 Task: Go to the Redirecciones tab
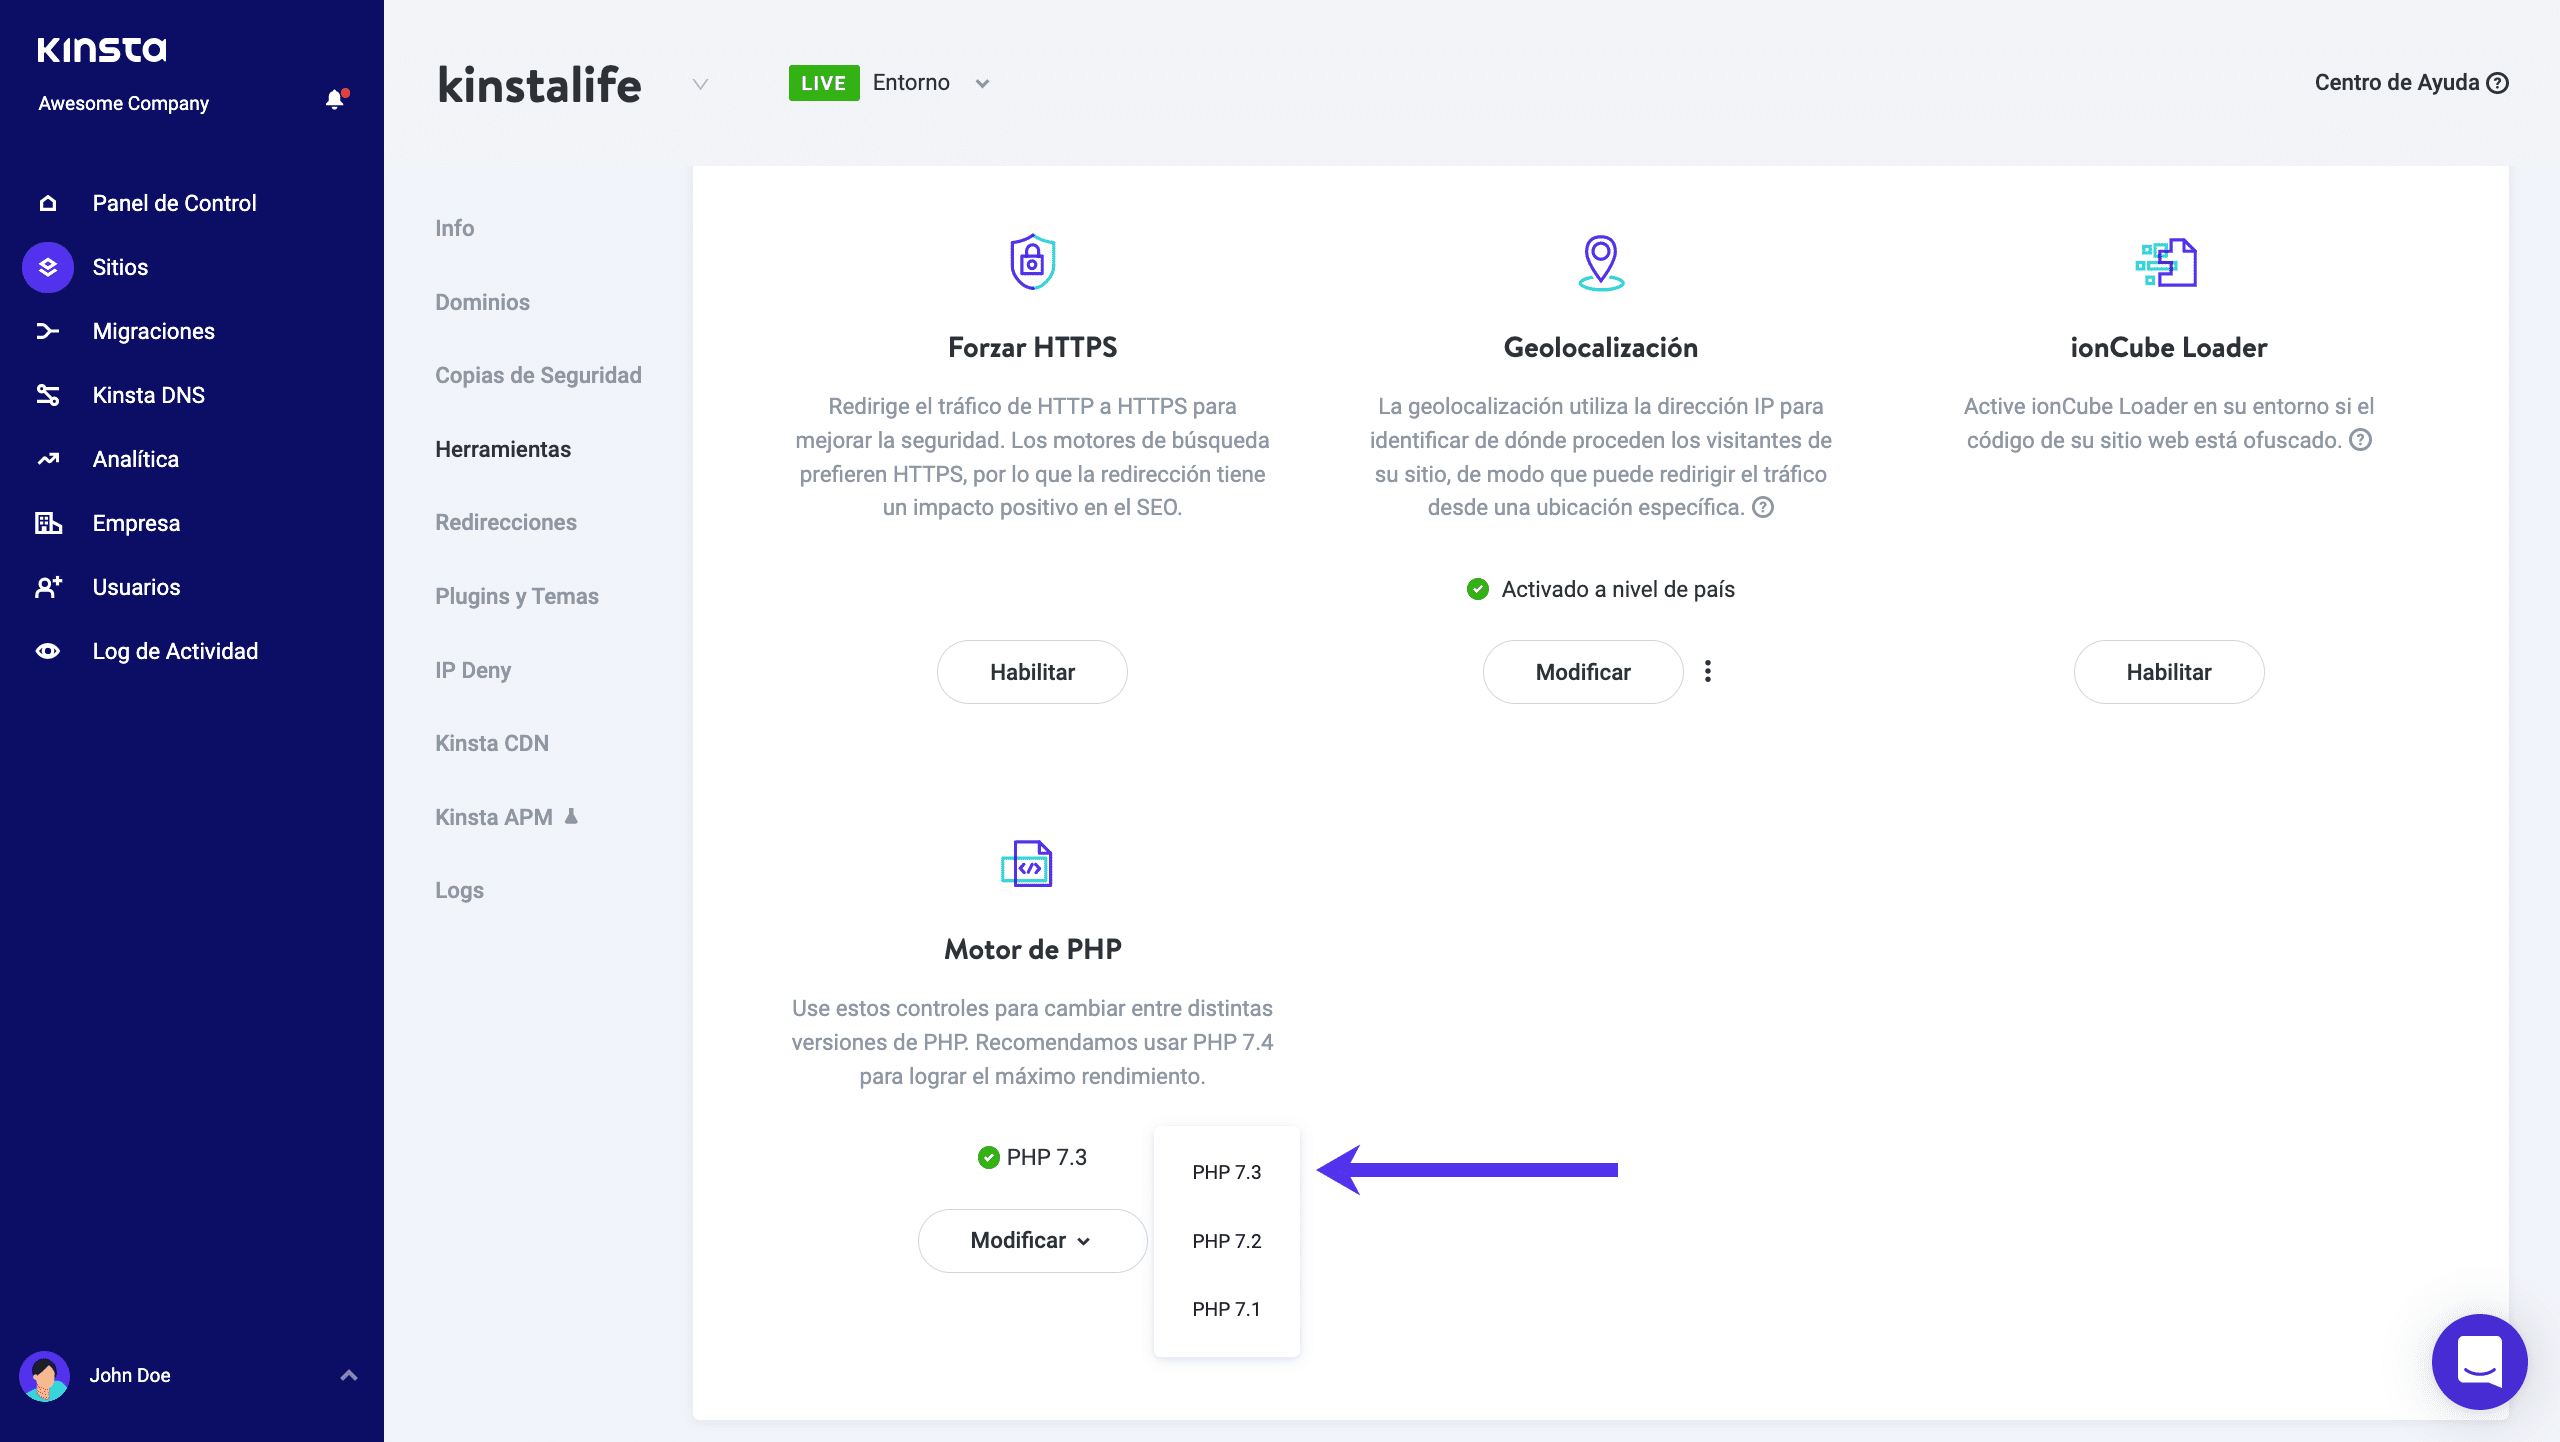505,522
